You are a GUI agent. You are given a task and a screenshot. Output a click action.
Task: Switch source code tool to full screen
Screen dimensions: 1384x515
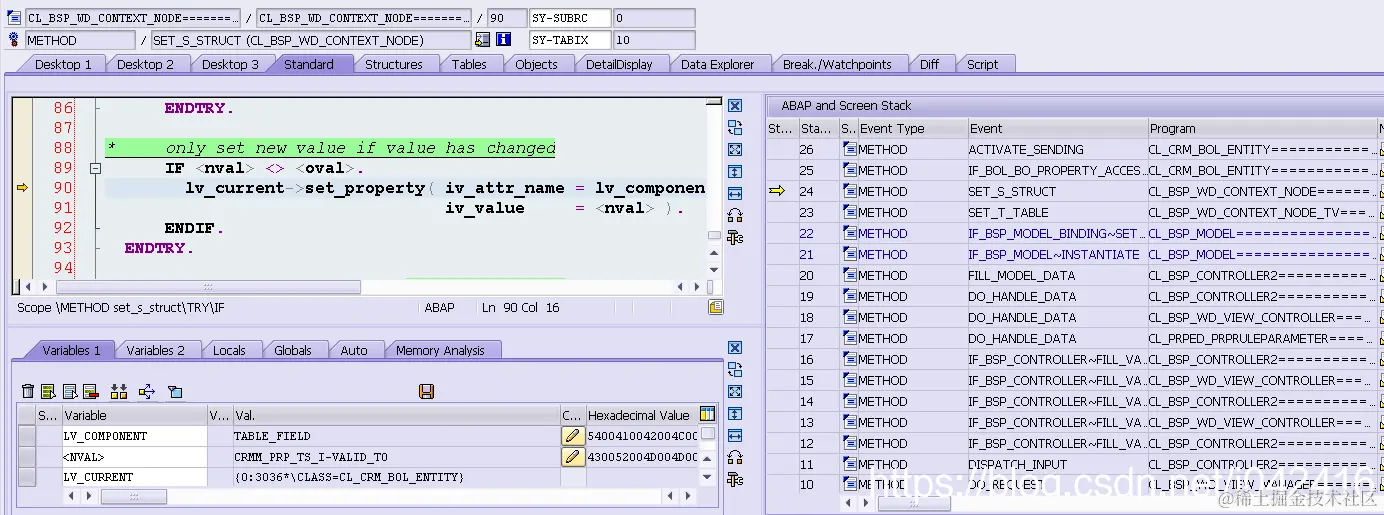tap(735, 149)
